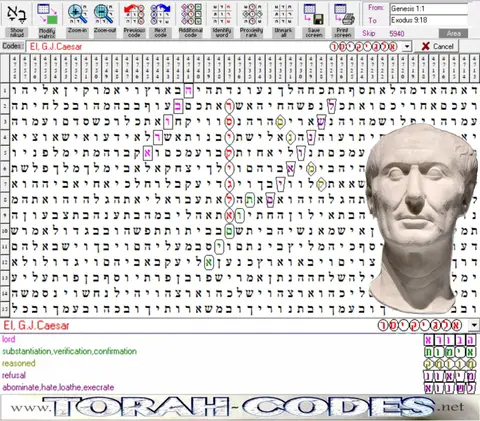
Task: Expand the lower El, G.J.Caesar dropdown arrow
Action: click(474, 325)
